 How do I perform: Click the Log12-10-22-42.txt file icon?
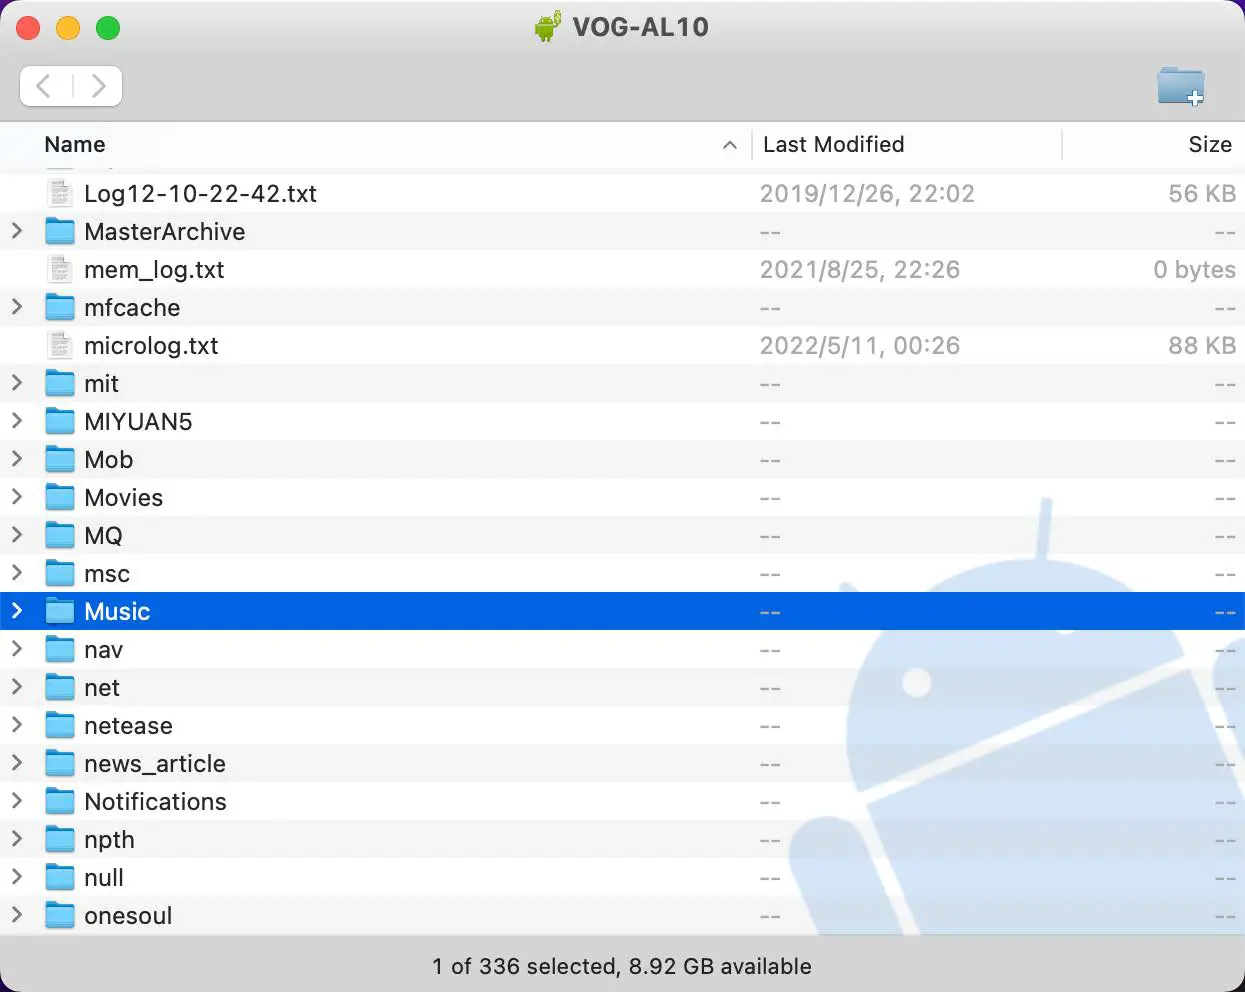coord(60,193)
